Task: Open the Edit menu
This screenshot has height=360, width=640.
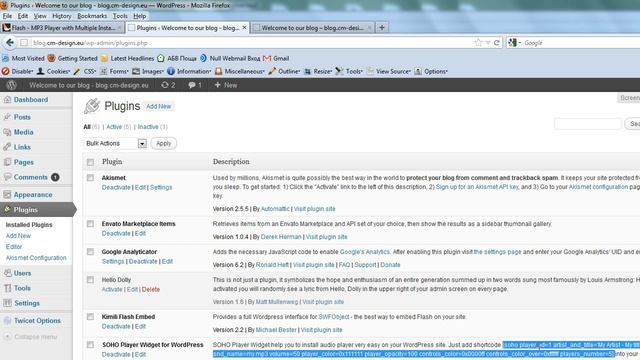Action: click(x=23, y=16)
